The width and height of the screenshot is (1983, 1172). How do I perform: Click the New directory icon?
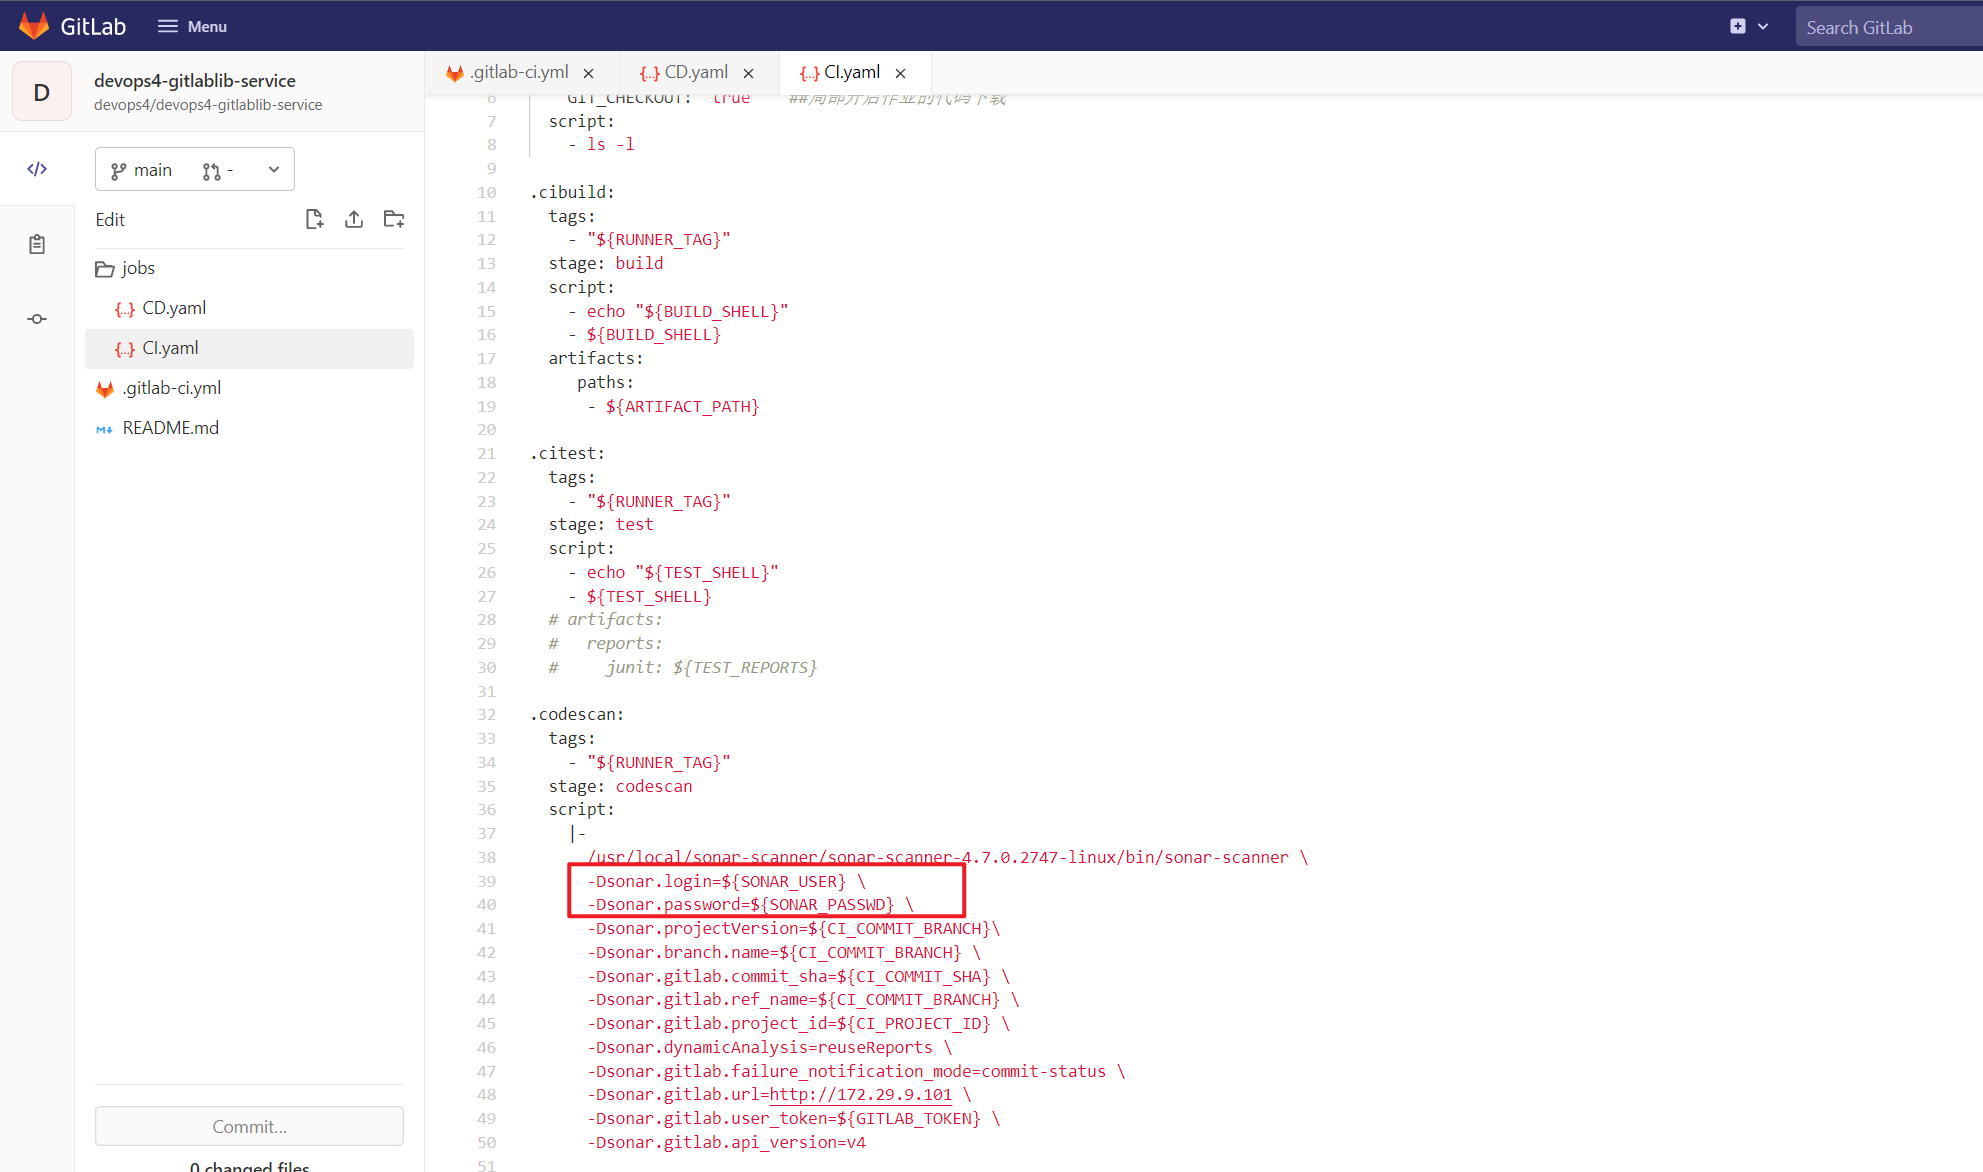pos(394,219)
